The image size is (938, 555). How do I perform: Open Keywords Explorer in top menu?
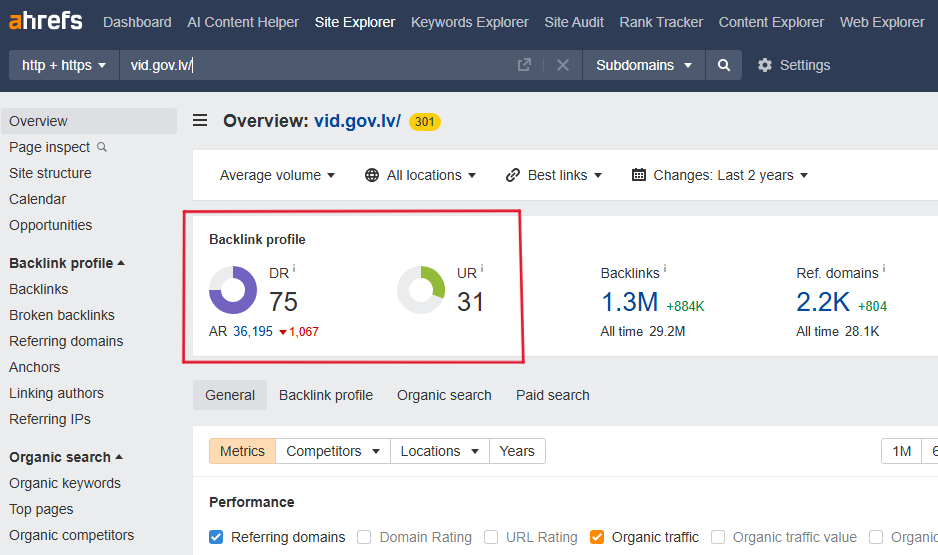[469, 22]
